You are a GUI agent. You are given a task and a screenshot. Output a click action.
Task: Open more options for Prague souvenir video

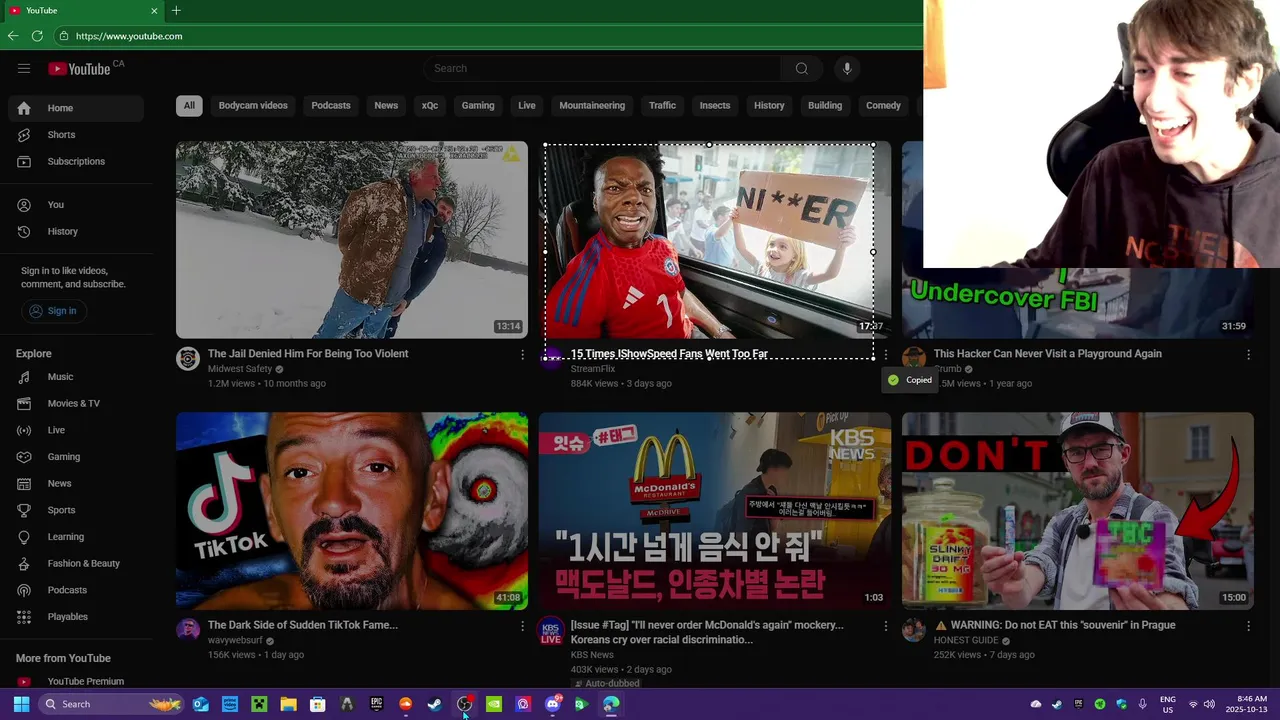(x=1248, y=626)
